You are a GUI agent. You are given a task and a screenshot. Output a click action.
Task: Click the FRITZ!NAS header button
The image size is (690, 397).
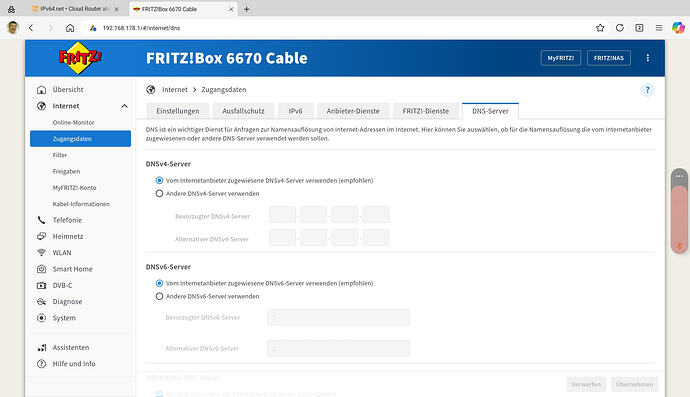tap(609, 58)
